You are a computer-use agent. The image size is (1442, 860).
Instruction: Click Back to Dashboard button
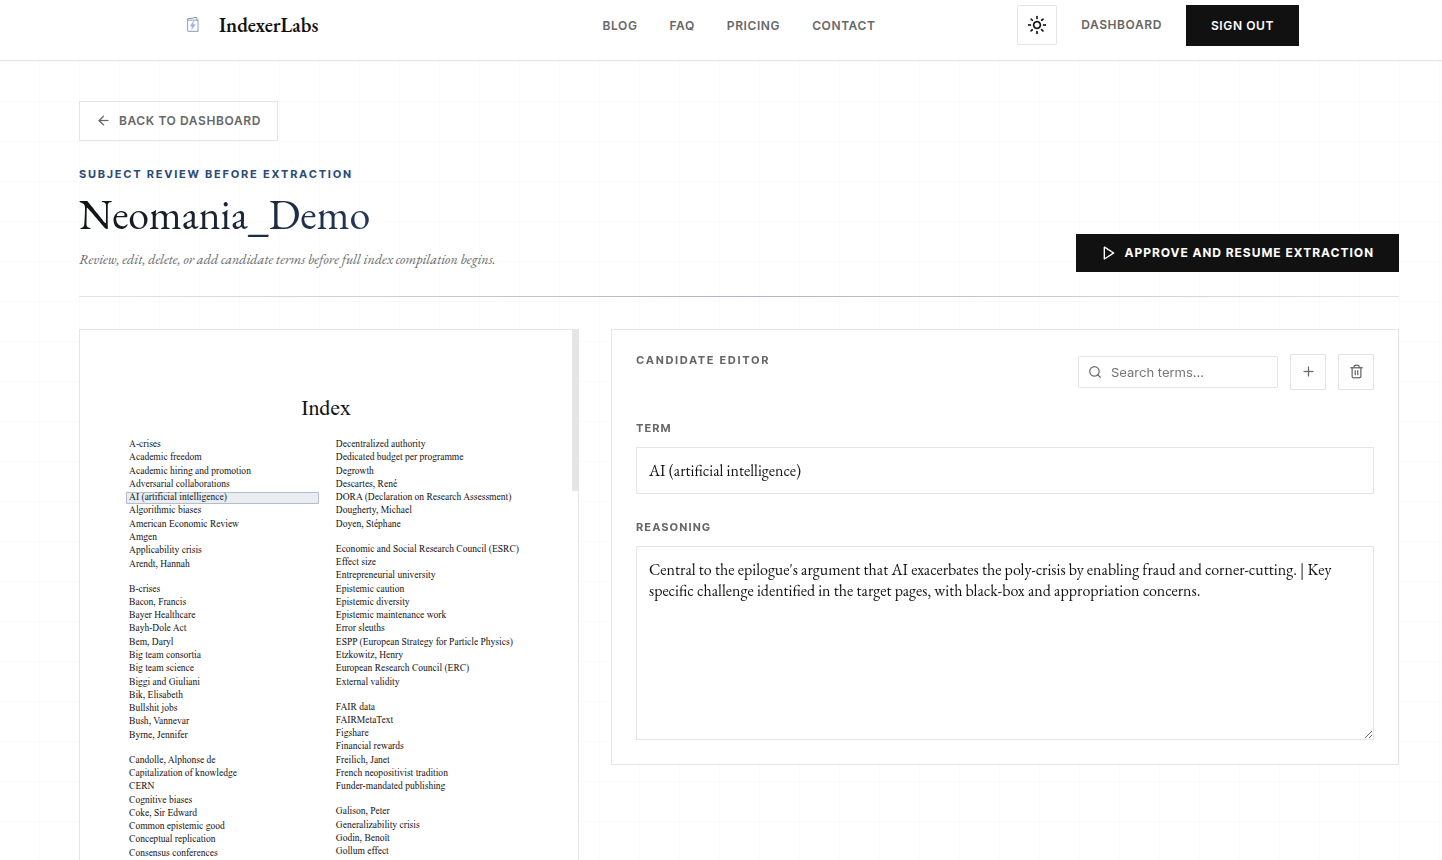[178, 121]
